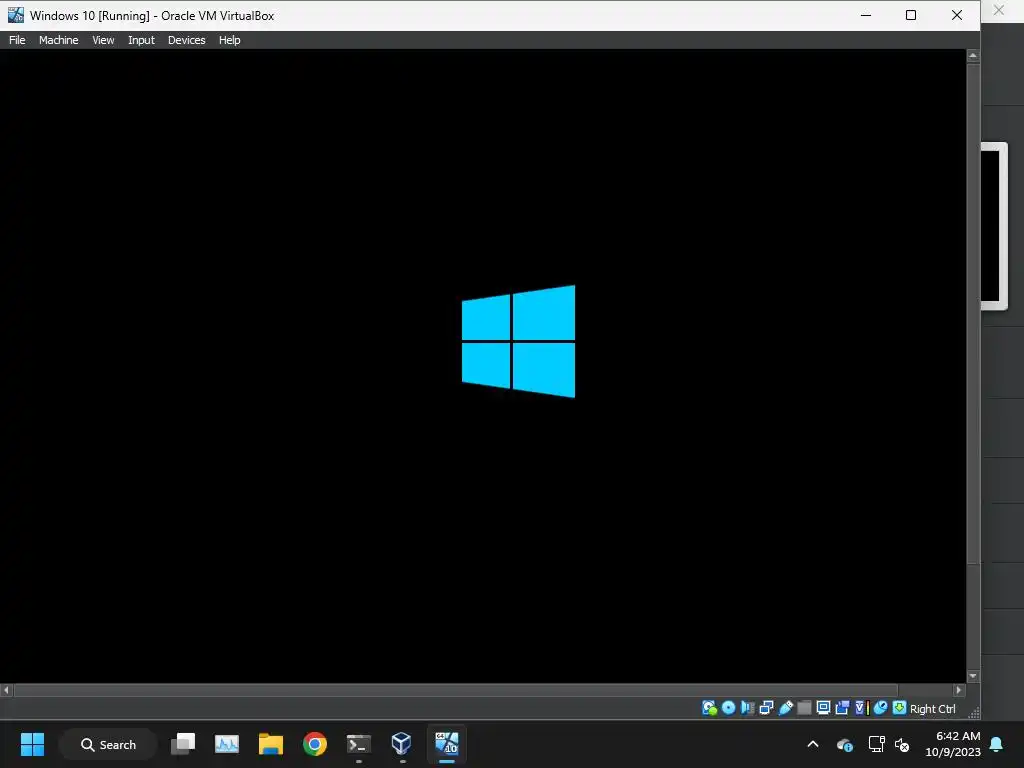
Task: Click the horizontal scrollbar thumb
Action: (456, 690)
